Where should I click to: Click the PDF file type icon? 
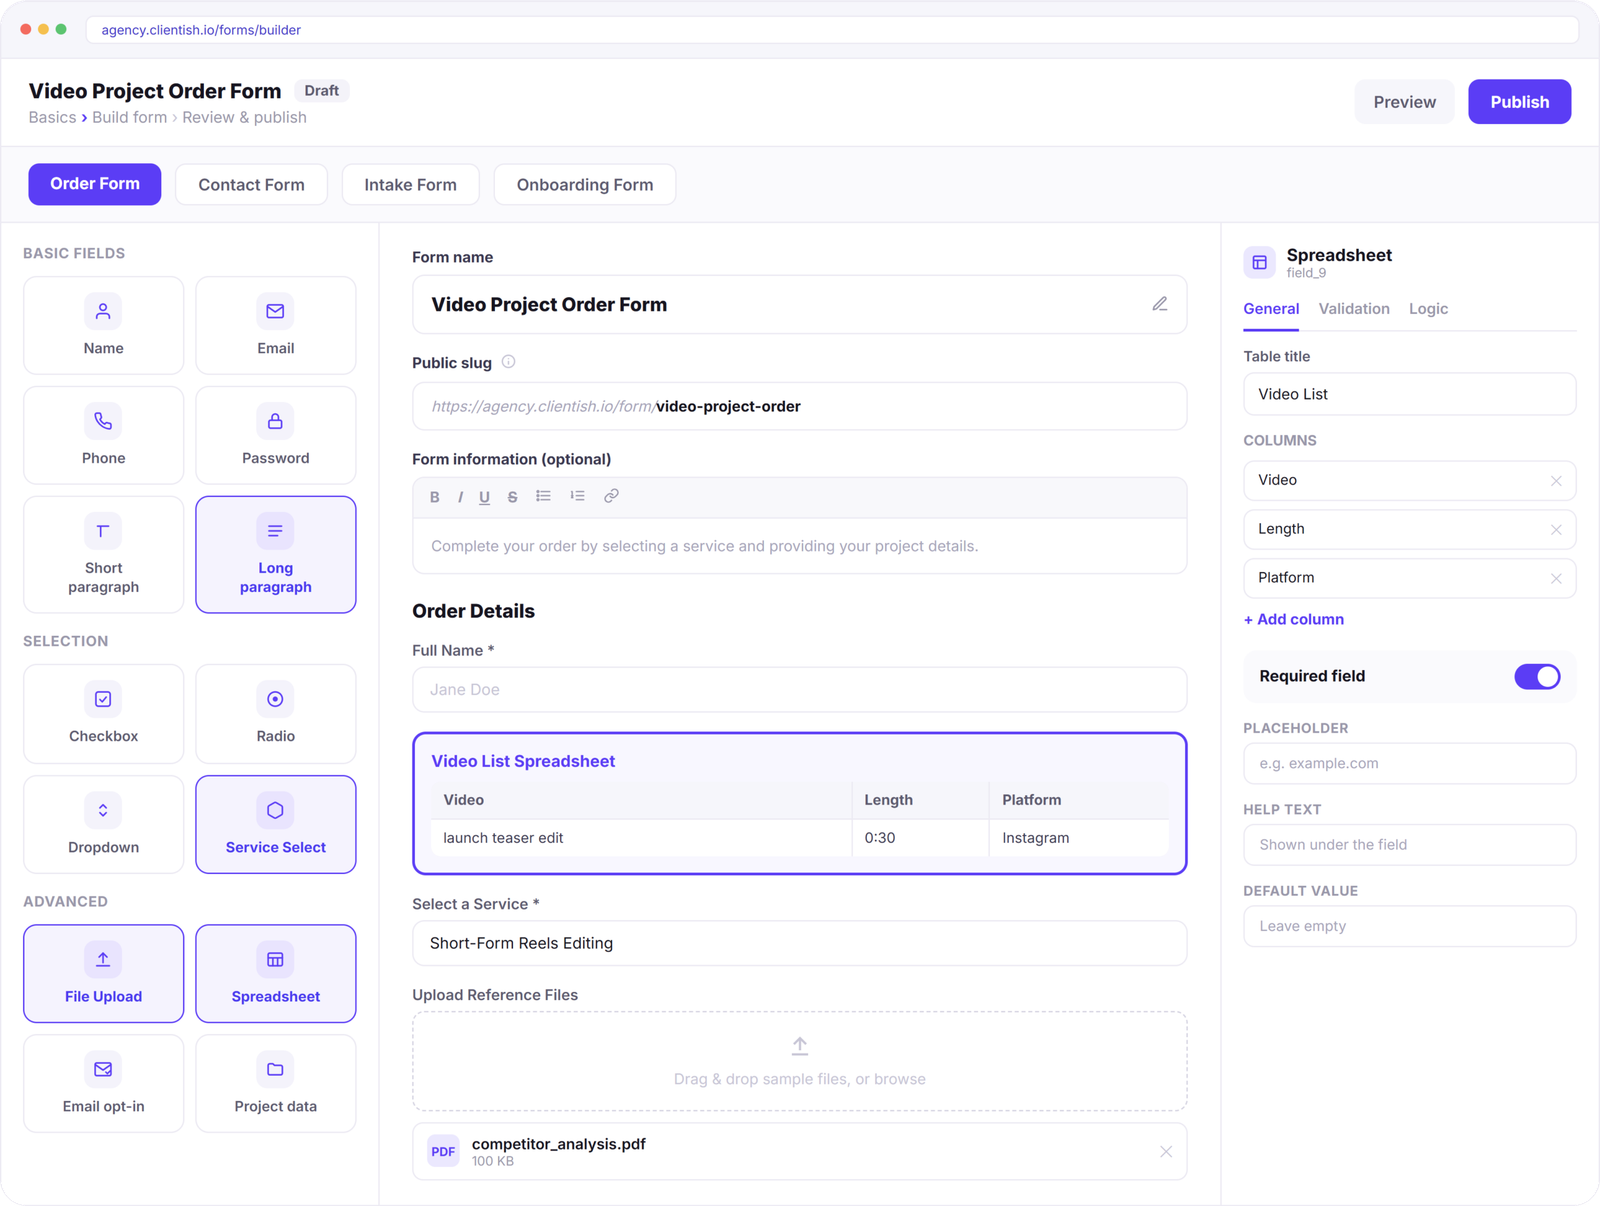click(443, 1152)
